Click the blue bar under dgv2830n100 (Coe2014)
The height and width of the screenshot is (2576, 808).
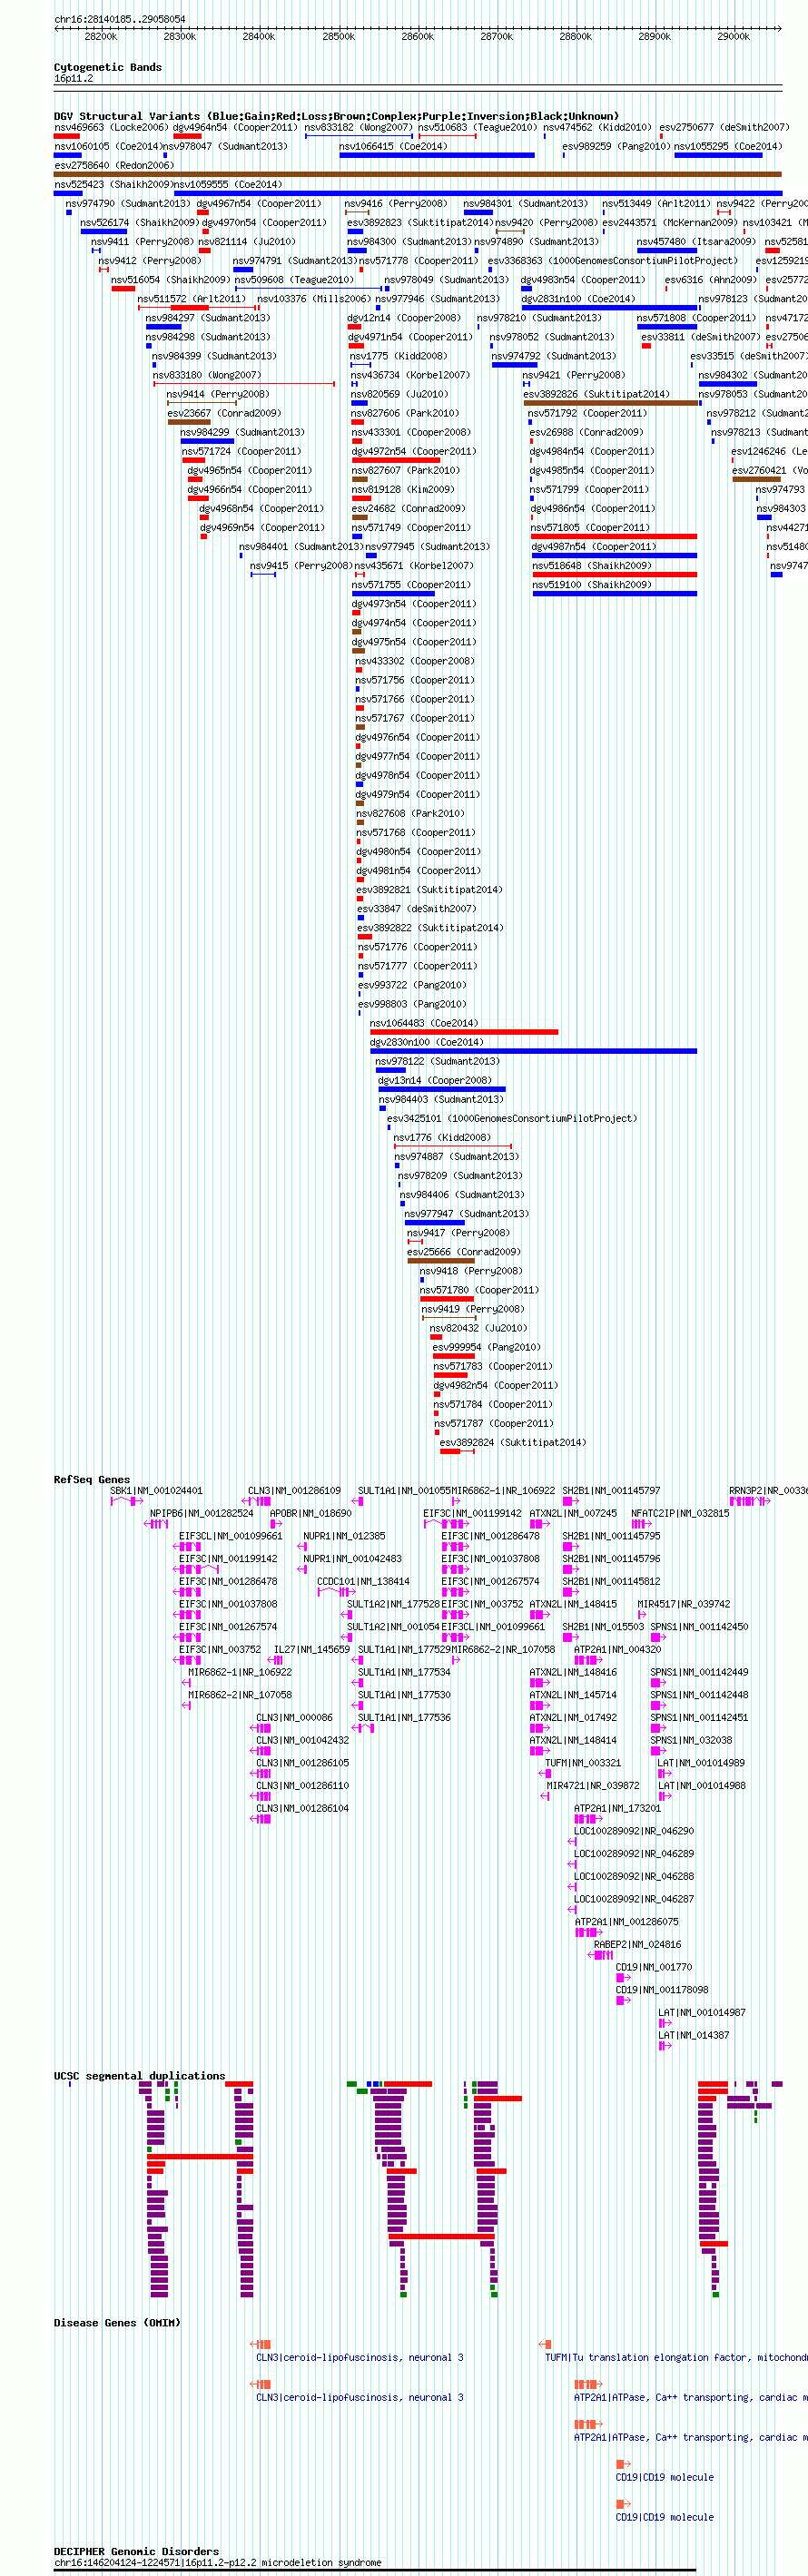533,1051
